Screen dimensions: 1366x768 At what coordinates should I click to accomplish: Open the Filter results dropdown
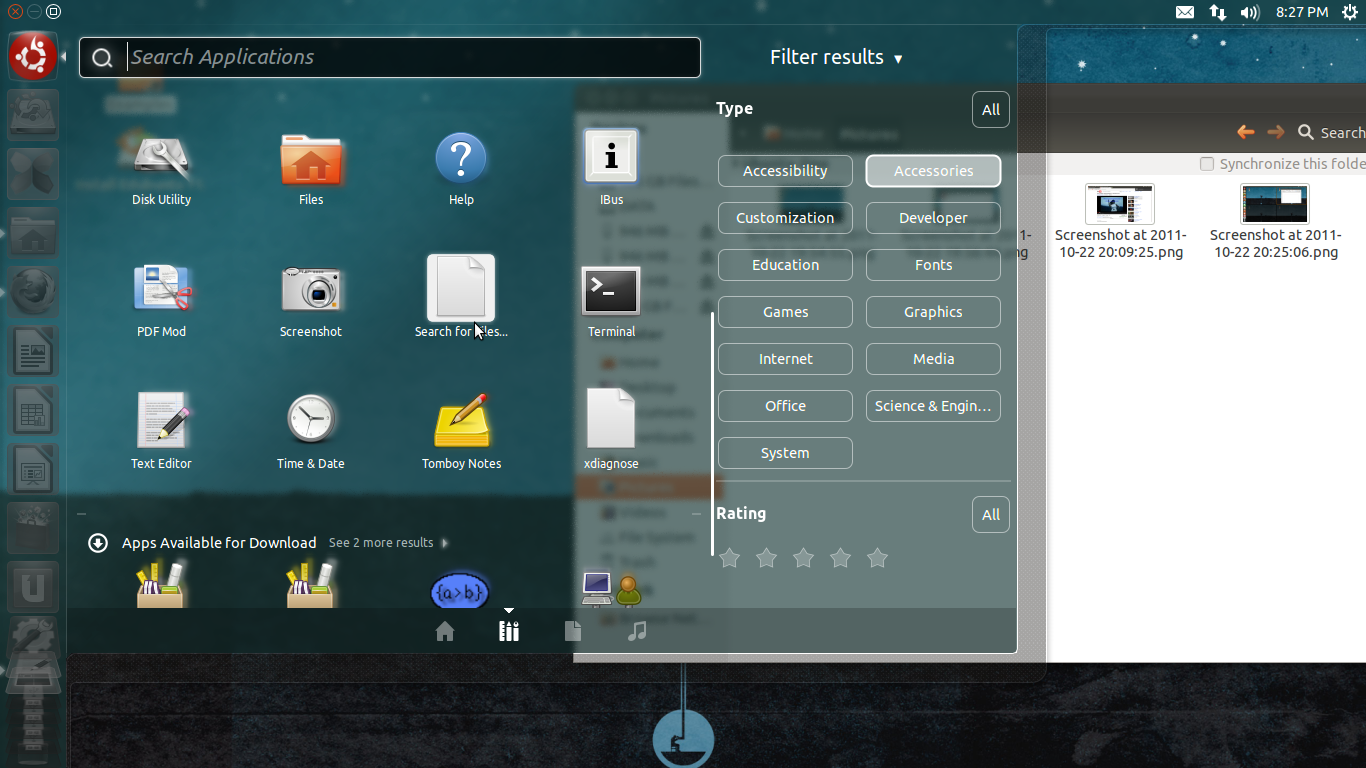837,57
